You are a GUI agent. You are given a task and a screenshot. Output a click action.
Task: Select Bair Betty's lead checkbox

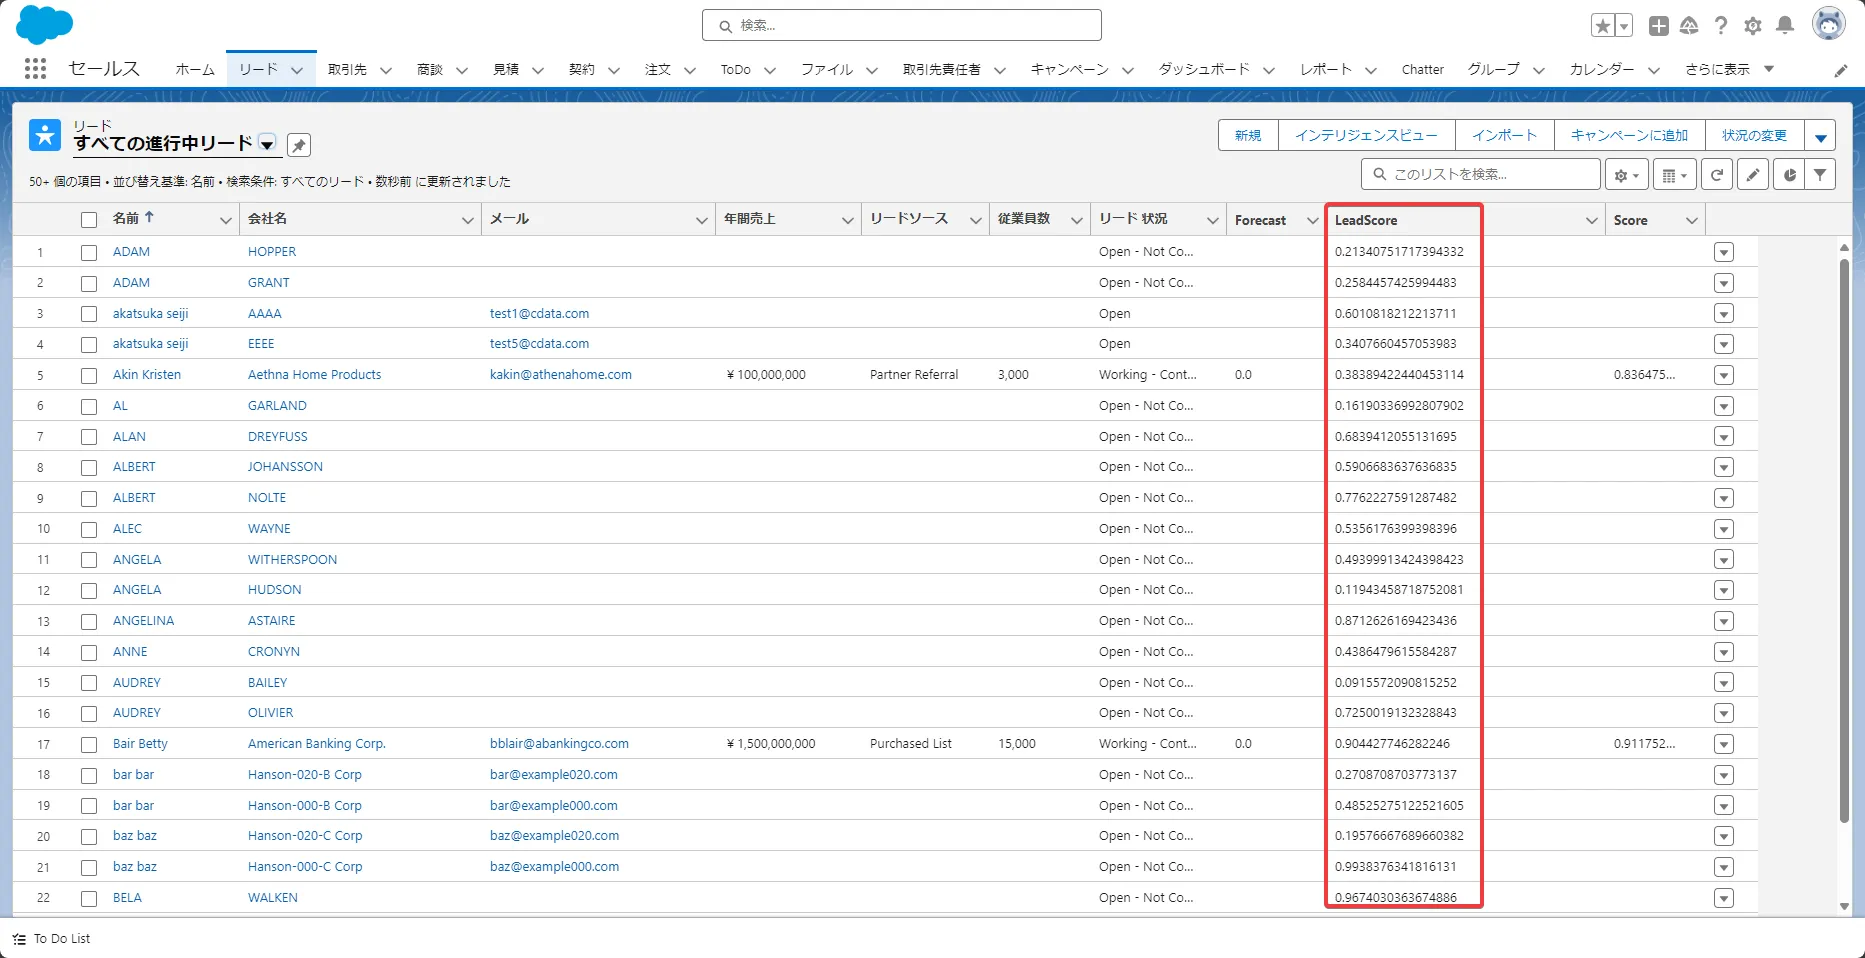[88, 744]
